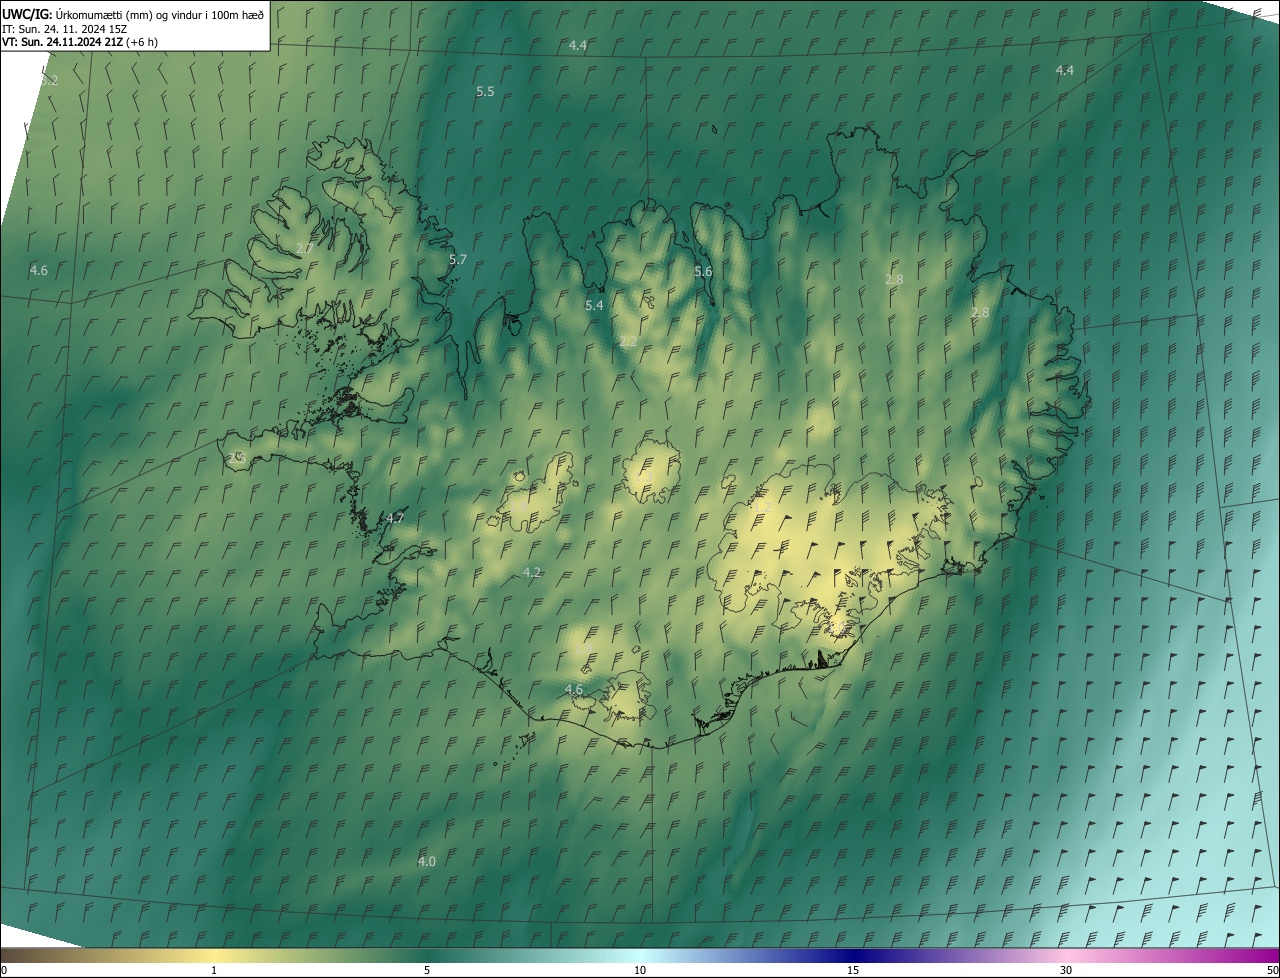This screenshot has height=978, width=1280.
Task: Click the 2.7 value label on the map
Action: point(305,247)
